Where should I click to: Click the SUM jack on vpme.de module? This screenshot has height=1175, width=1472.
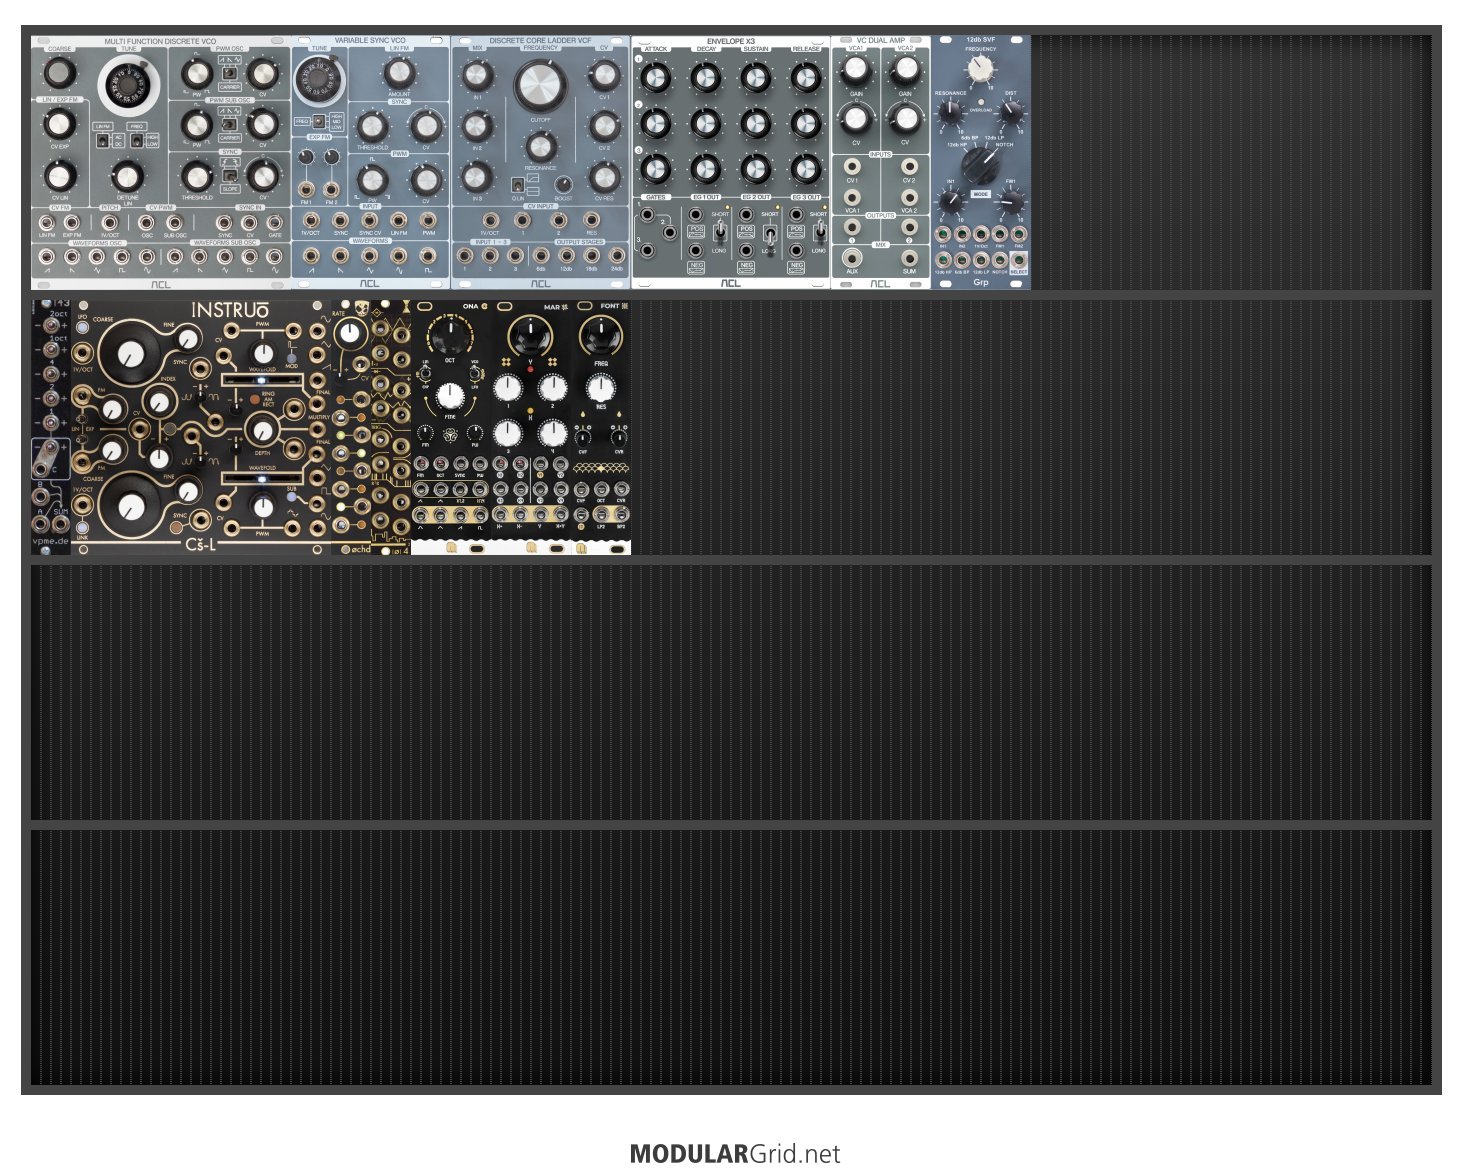click(x=61, y=522)
